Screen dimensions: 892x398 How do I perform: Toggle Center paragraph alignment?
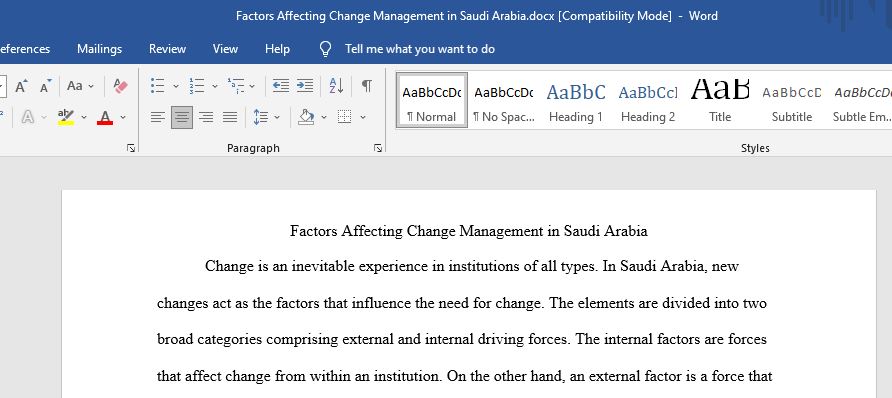pyautogui.click(x=182, y=117)
